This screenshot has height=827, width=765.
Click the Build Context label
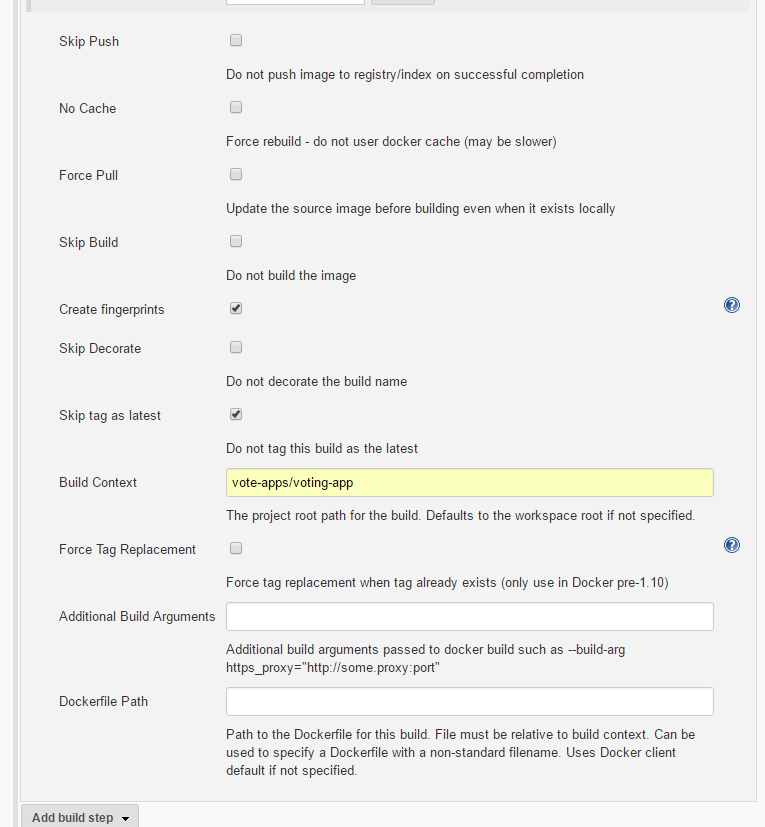(98, 483)
